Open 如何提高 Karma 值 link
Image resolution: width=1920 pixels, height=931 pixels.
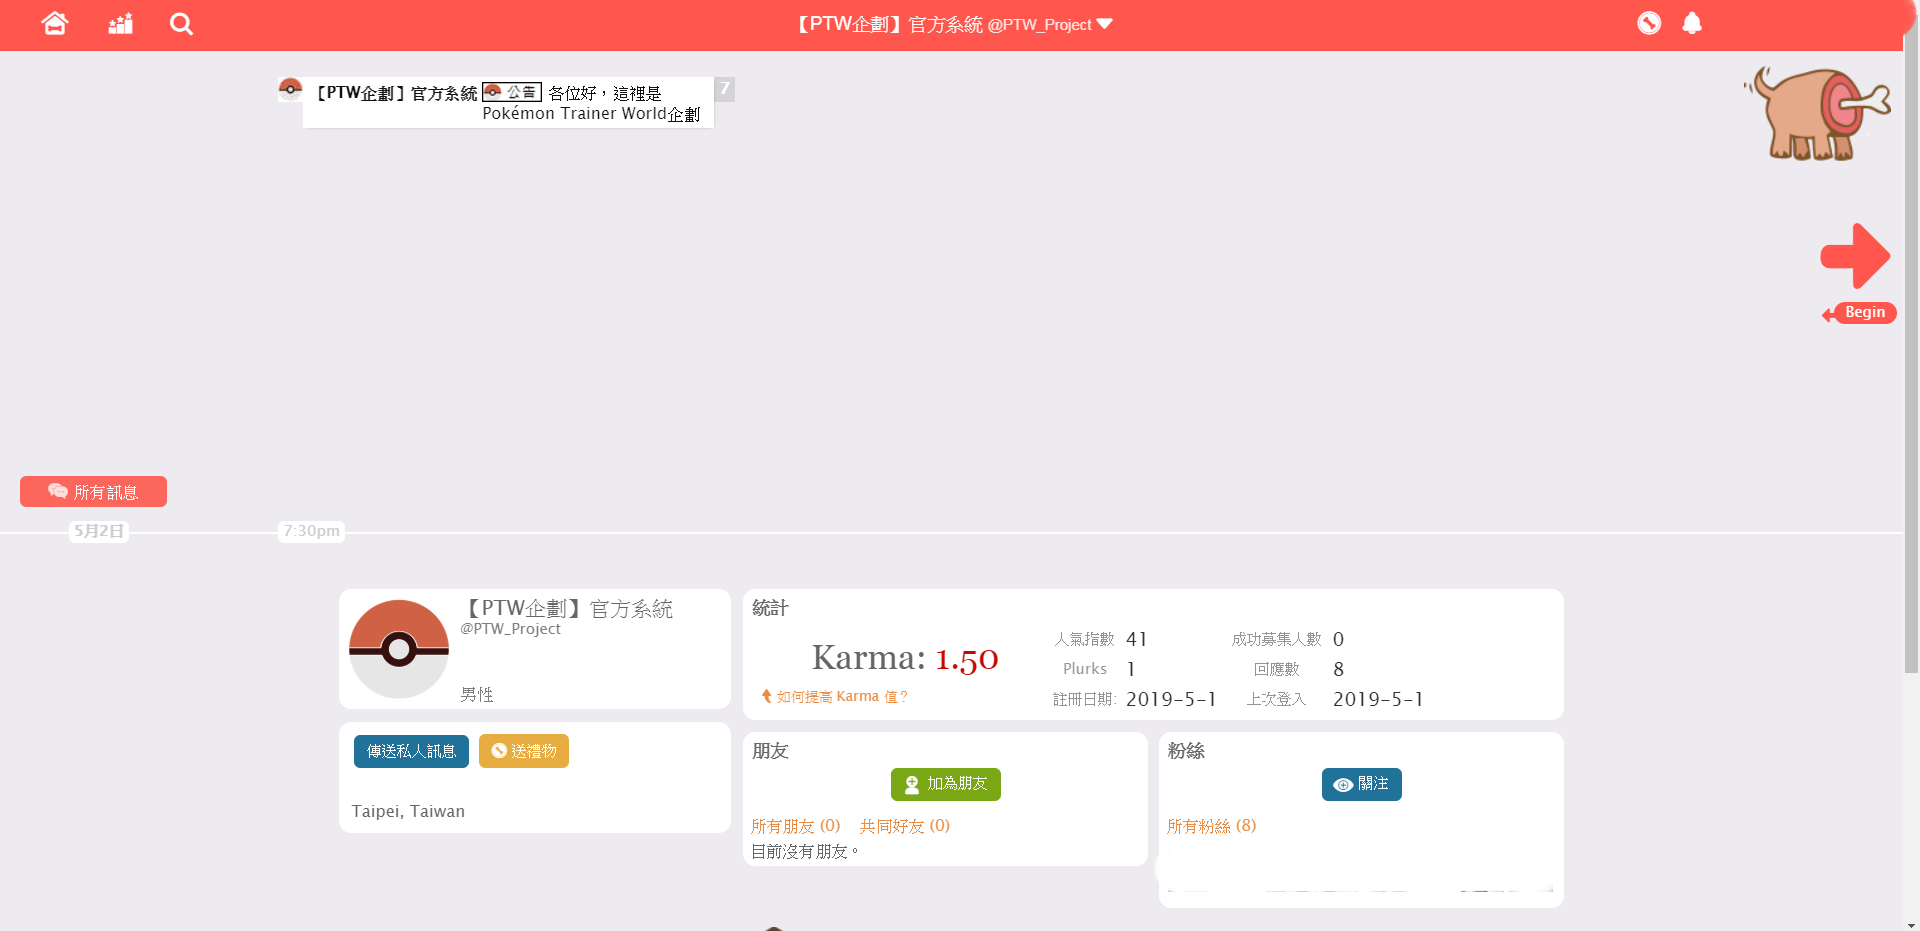click(835, 697)
